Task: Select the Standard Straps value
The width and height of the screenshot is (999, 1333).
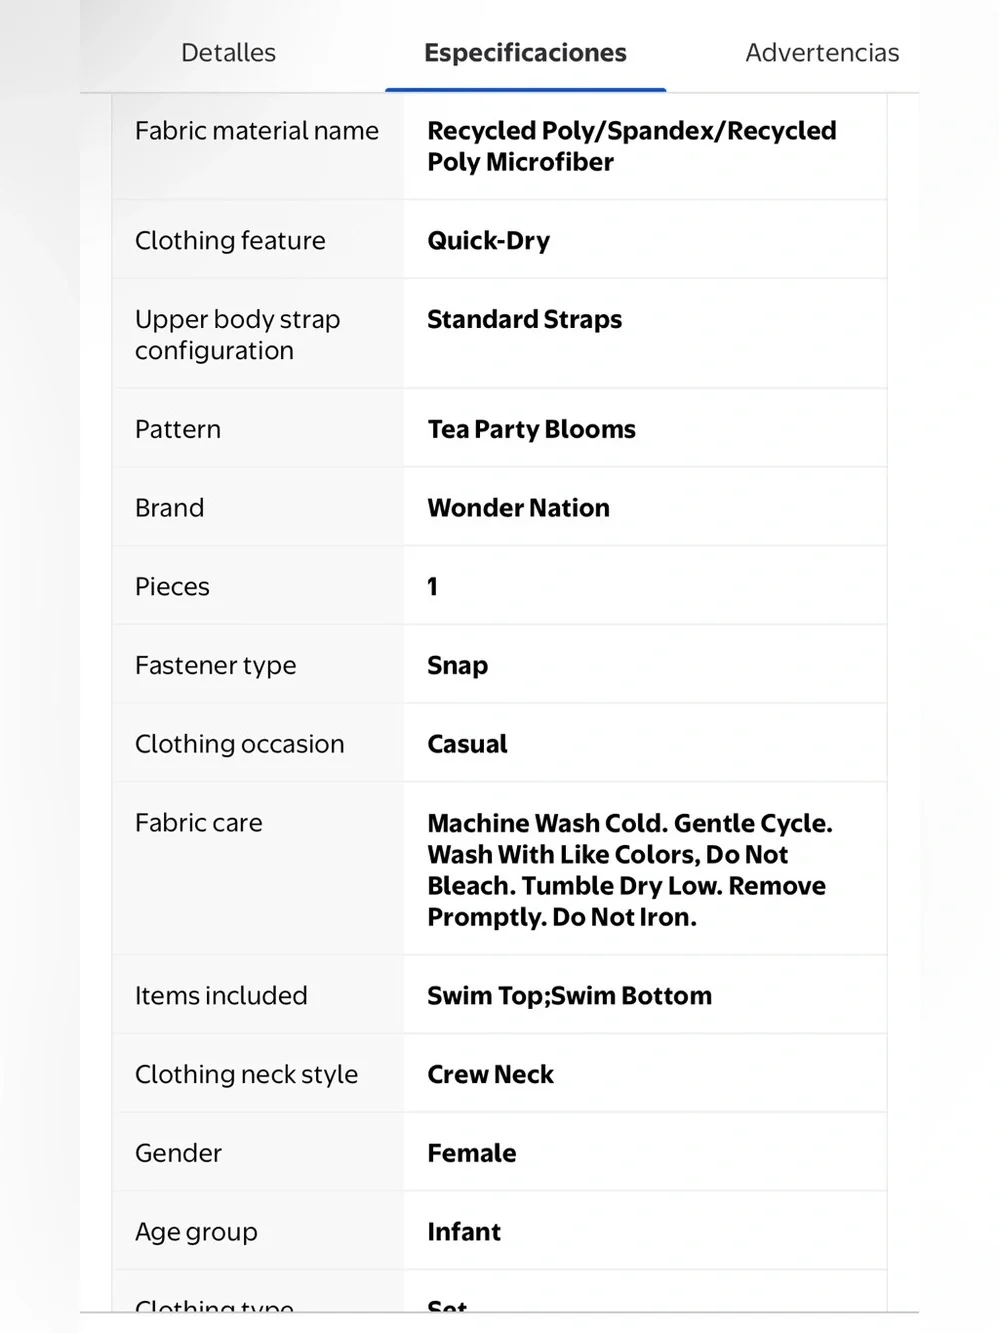Action: click(x=524, y=320)
